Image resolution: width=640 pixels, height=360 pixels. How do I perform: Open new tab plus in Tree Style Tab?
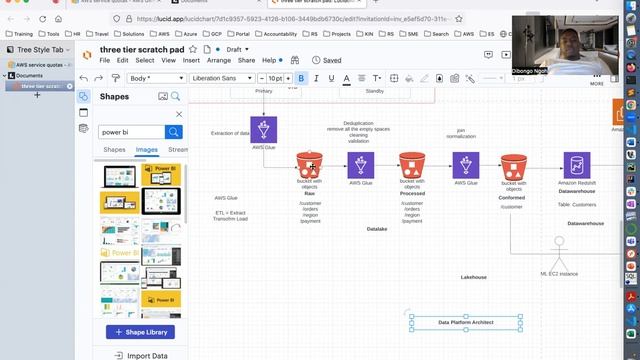point(37,95)
